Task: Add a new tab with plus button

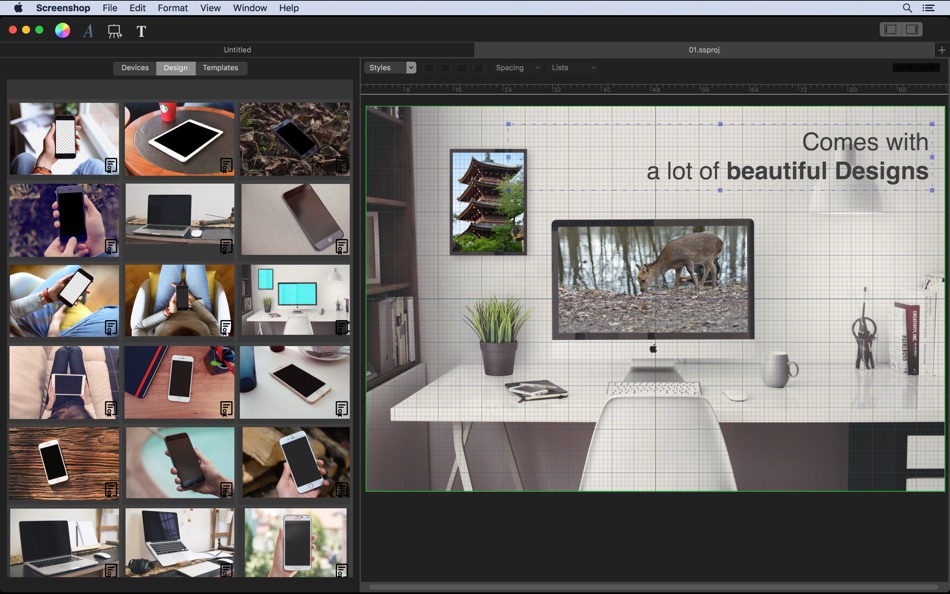Action: coord(942,50)
